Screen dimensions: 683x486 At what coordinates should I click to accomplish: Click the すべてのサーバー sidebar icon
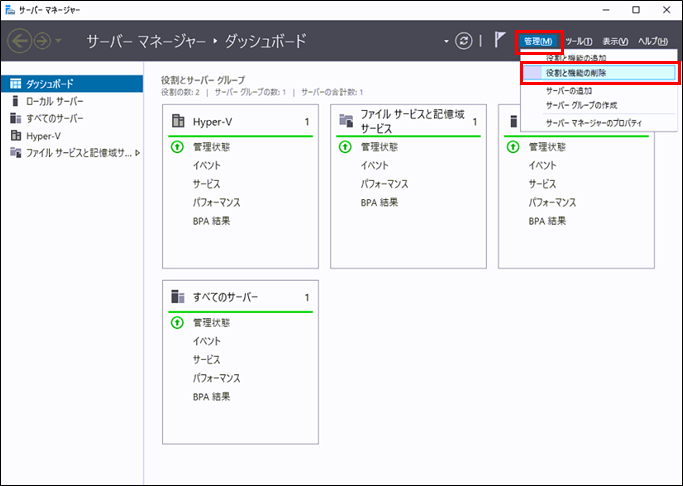click(x=15, y=118)
